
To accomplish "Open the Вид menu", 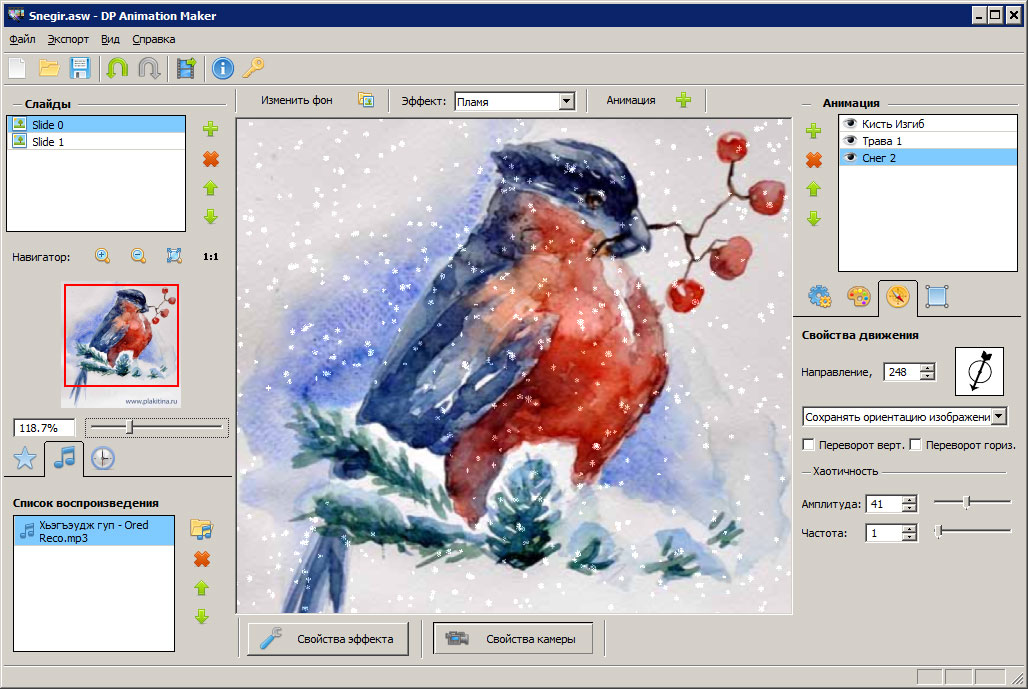I will tap(110, 39).
